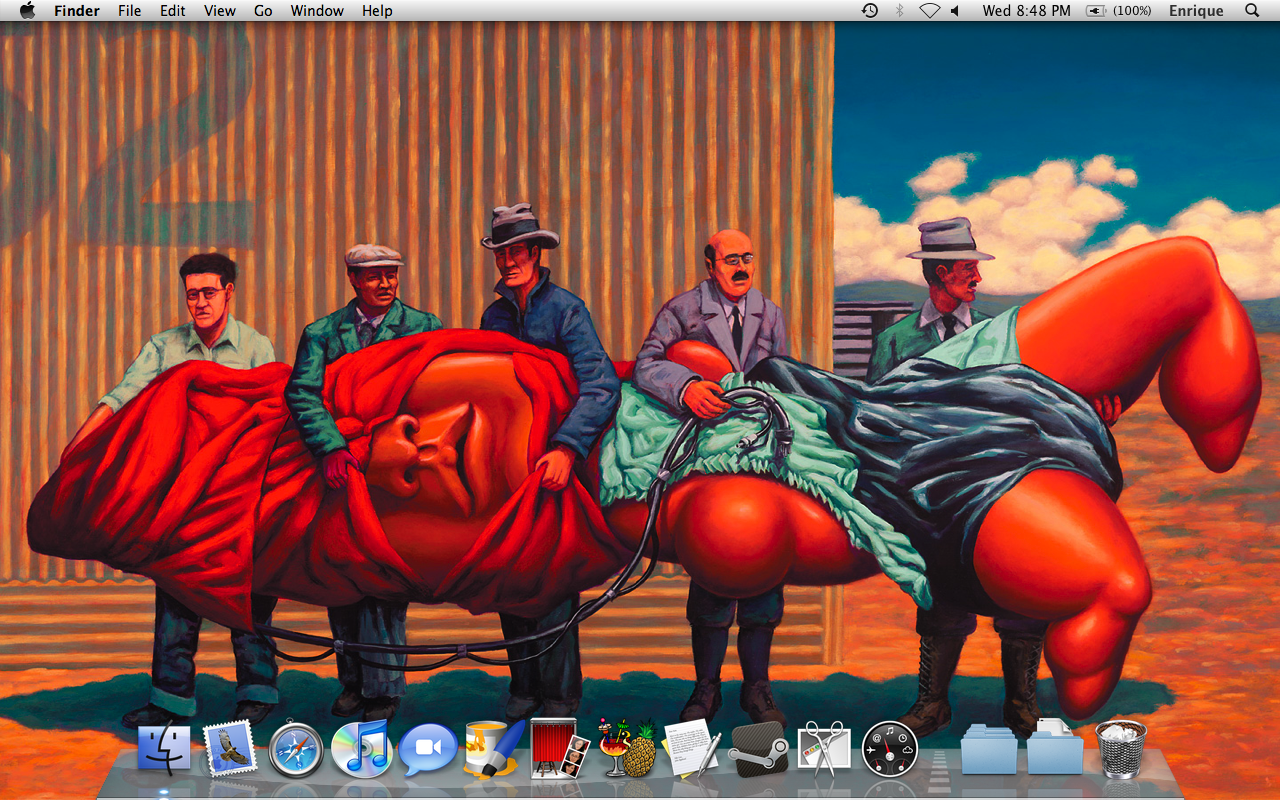1280x800 pixels.
Task: Launch the cocktail and pineapple app
Action: coord(626,748)
